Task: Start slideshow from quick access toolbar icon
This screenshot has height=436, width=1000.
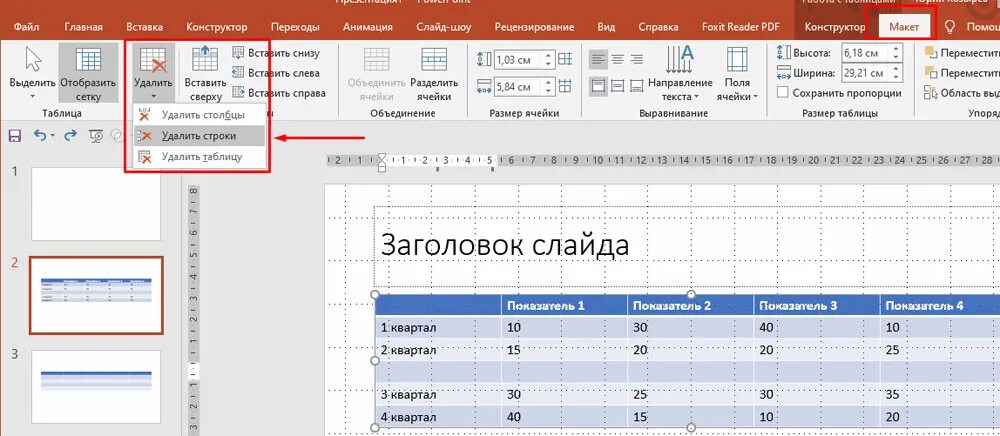Action: click(x=96, y=135)
